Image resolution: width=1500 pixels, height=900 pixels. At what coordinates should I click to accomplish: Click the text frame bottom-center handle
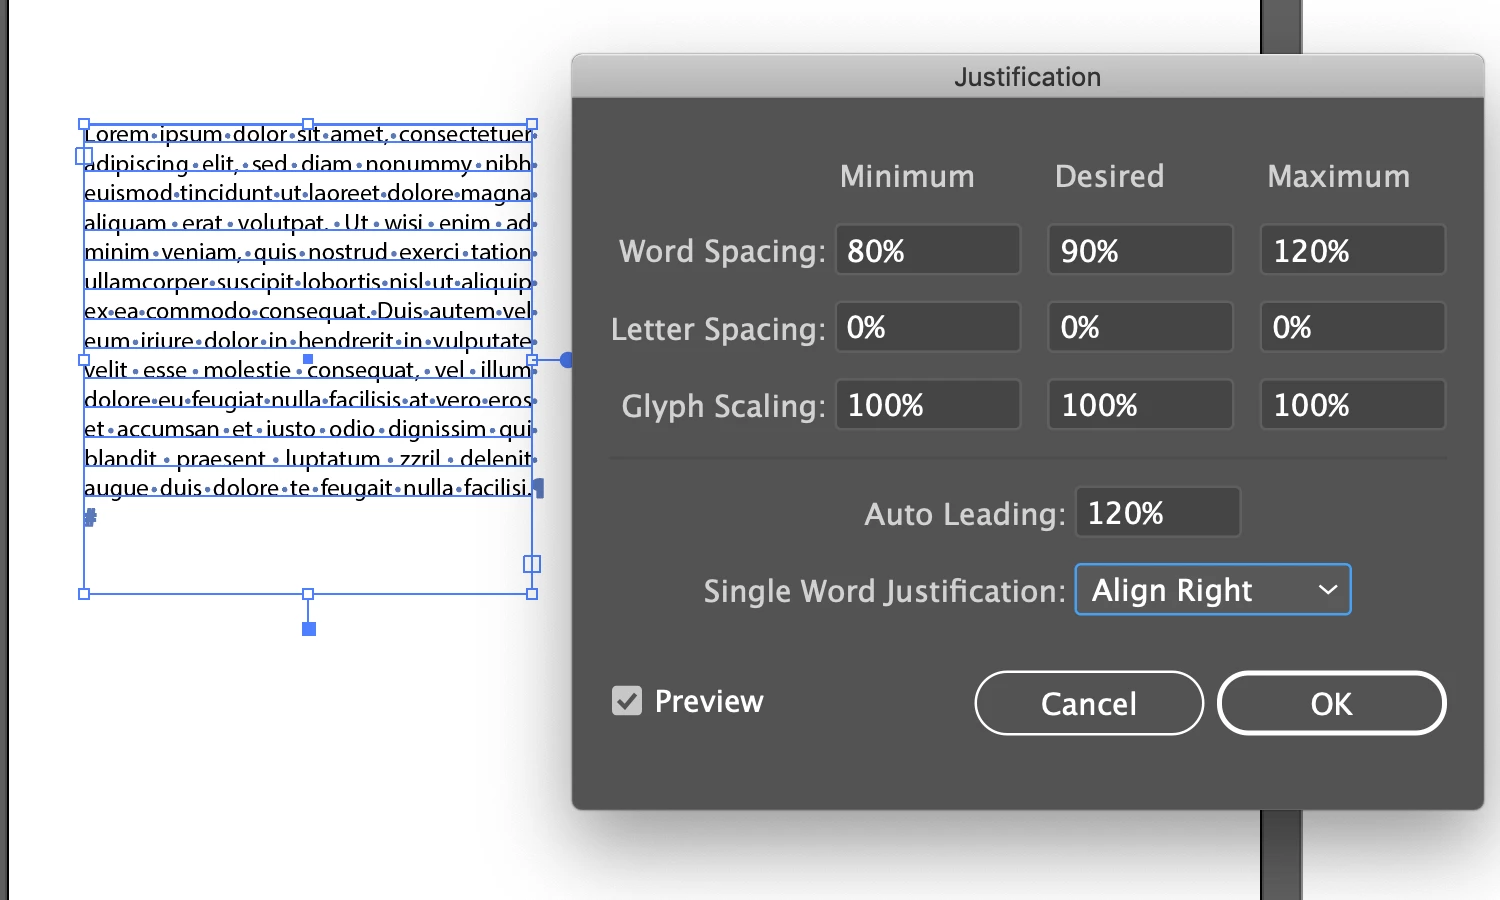point(308,594)
